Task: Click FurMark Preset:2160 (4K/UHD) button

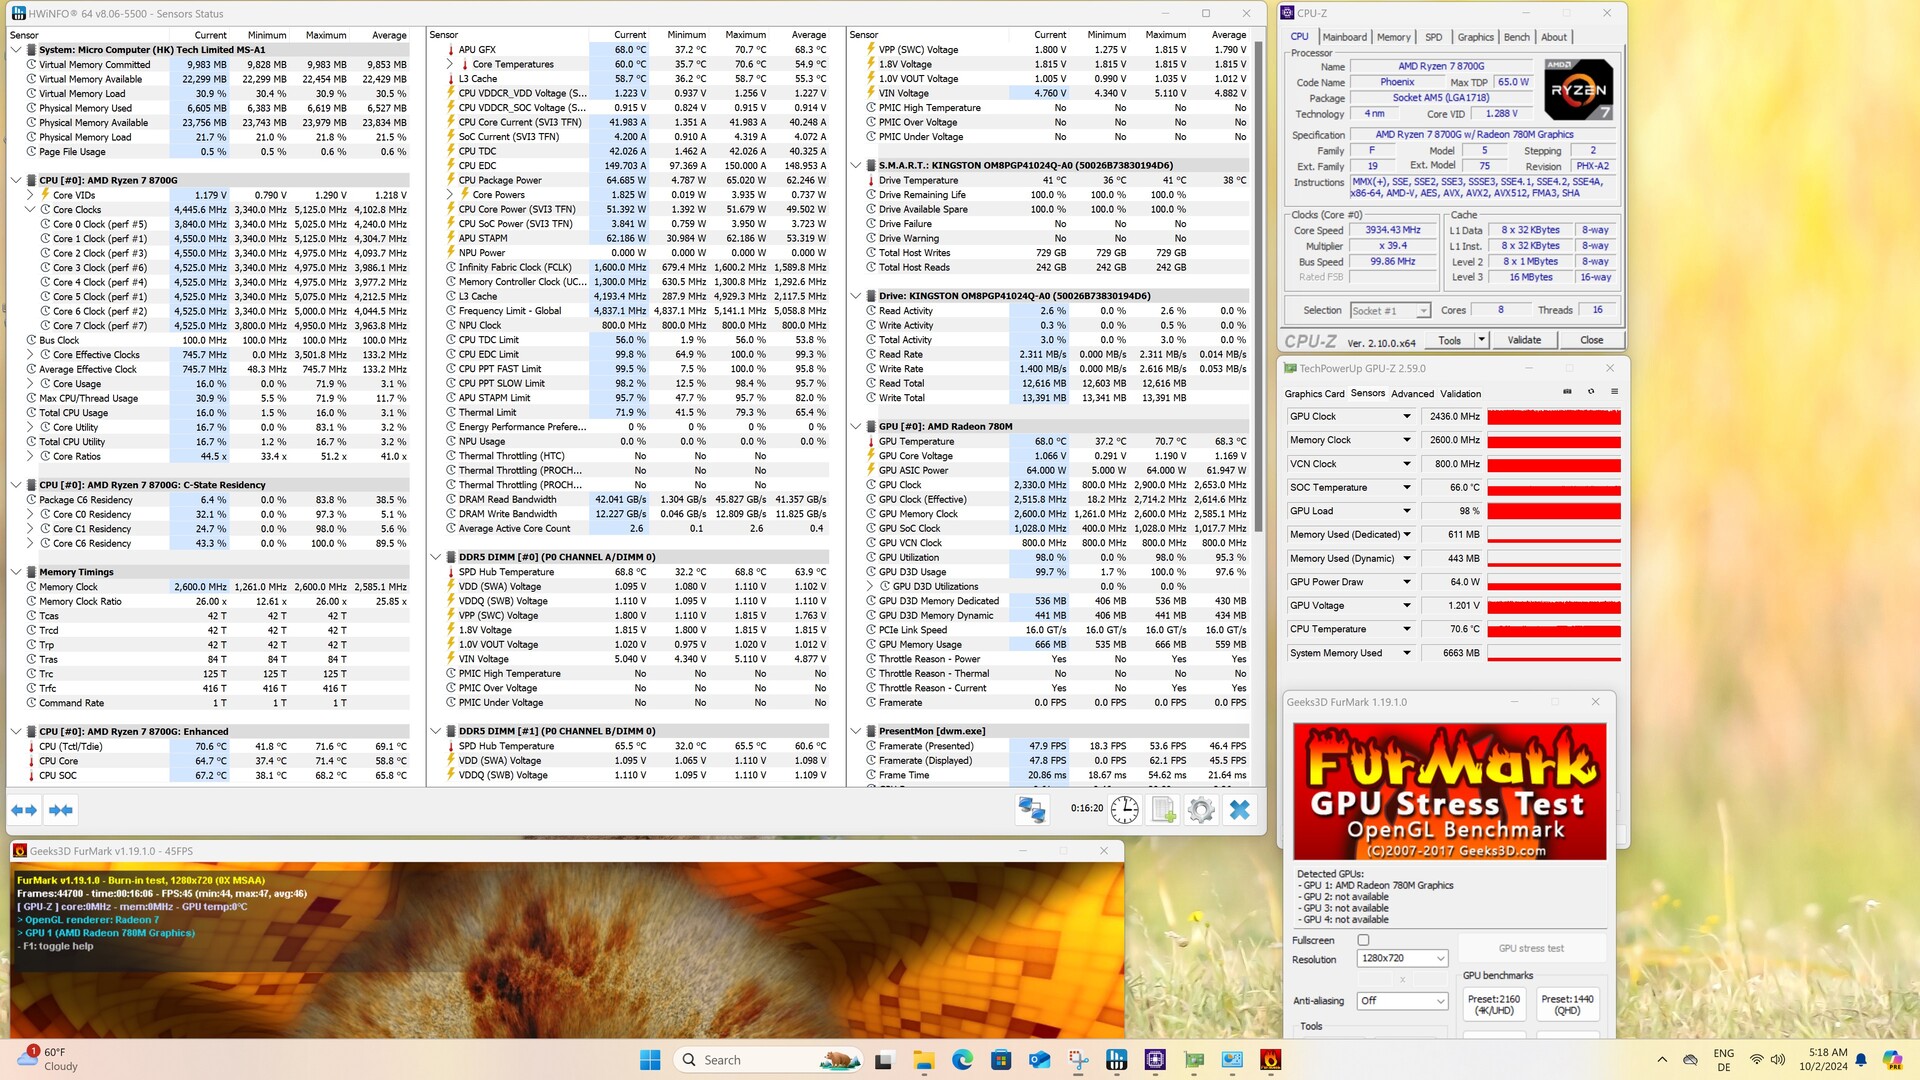Action: (1494, 1004)
